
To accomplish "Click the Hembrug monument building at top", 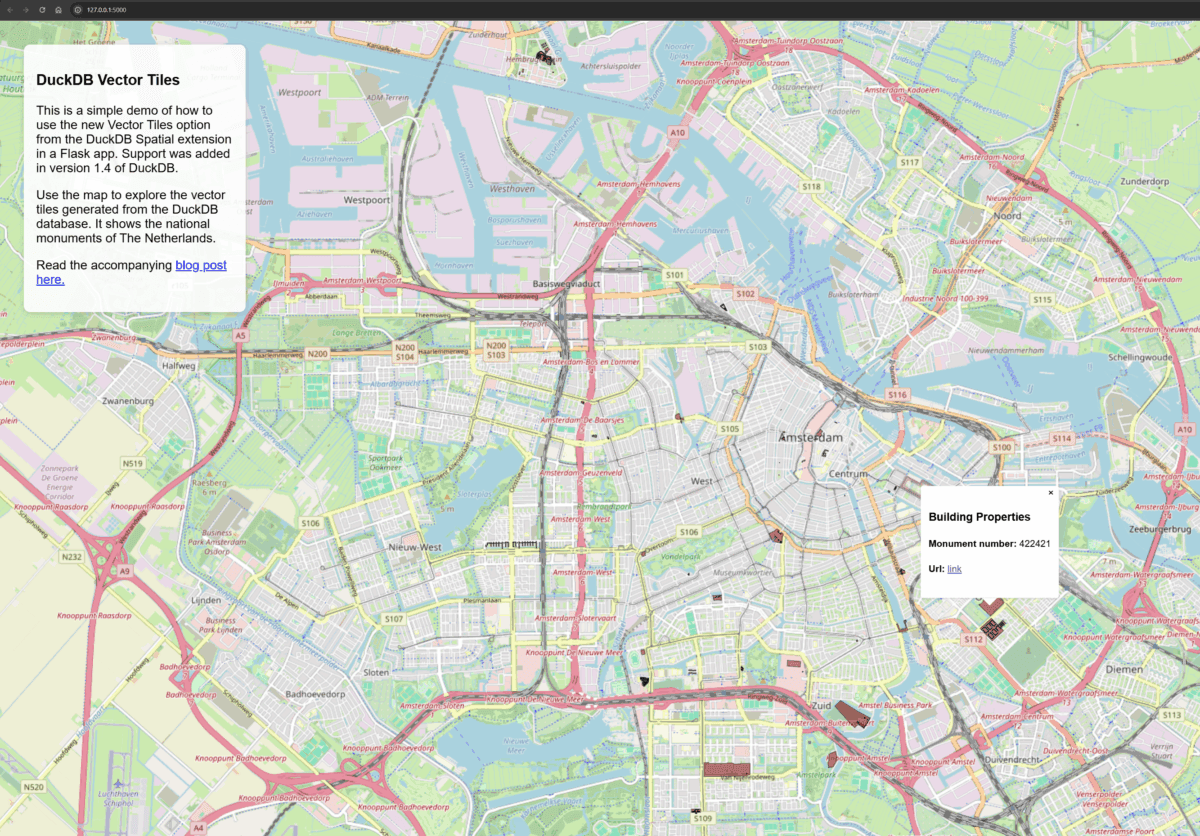I will click(x=545, y=57).
